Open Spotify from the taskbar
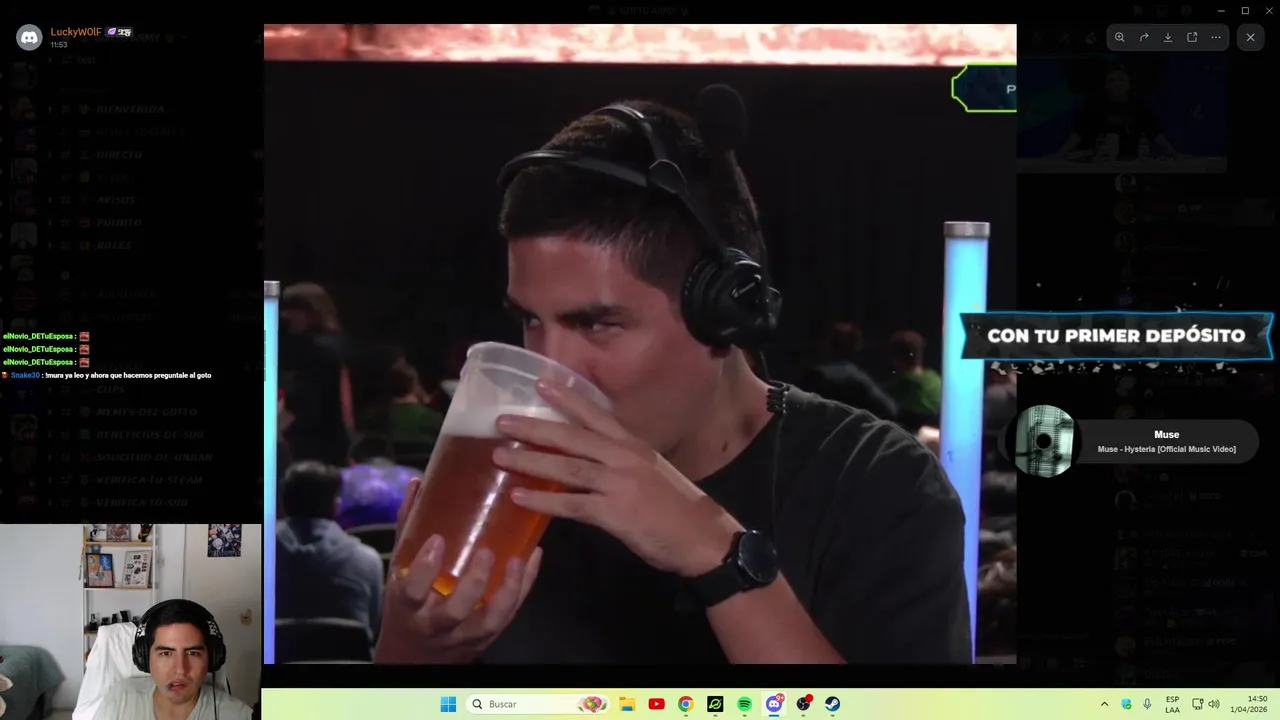The image size is (1280, 720). coord(744,704)
